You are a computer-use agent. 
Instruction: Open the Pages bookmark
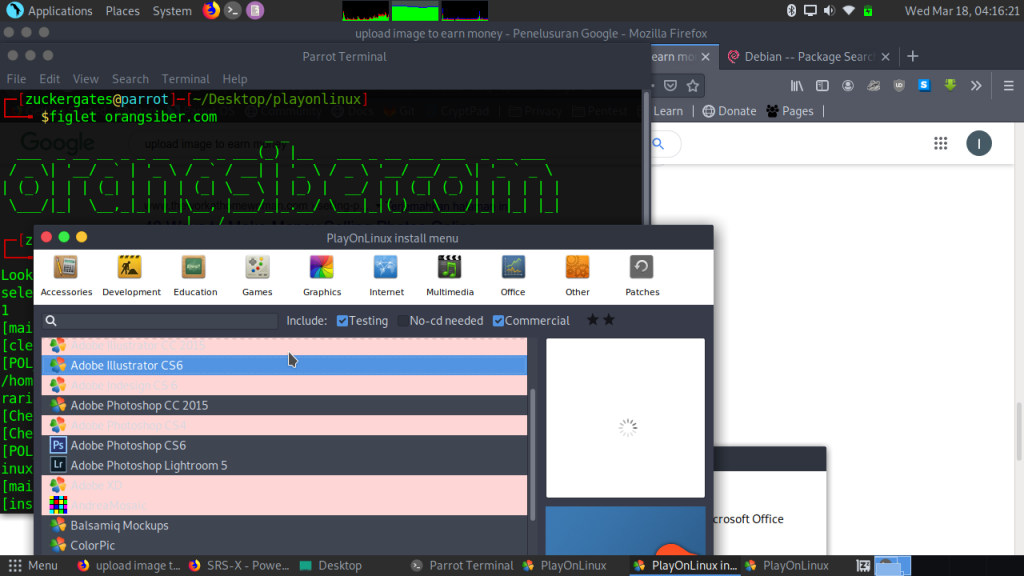click(790, 111)
